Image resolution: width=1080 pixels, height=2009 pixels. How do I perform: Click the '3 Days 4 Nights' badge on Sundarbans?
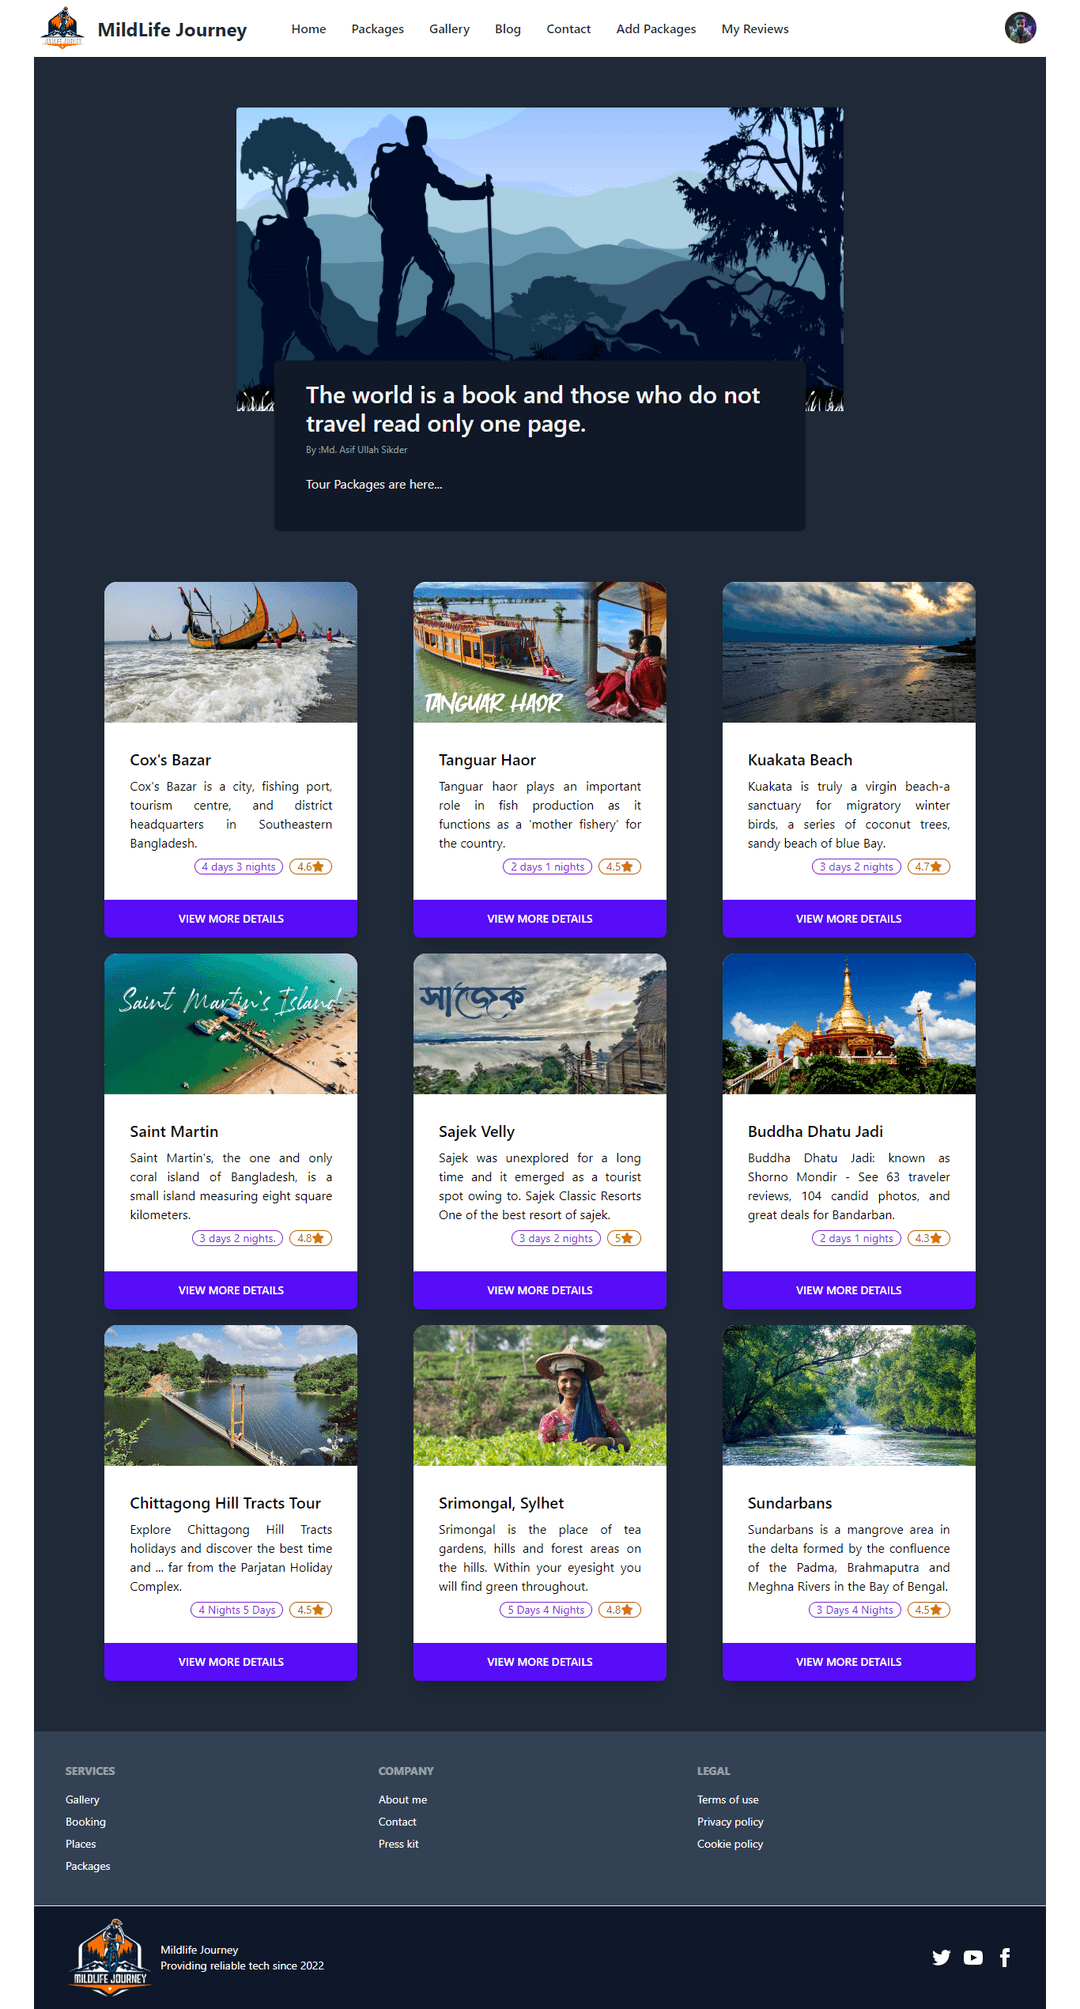coord(855,1610)
